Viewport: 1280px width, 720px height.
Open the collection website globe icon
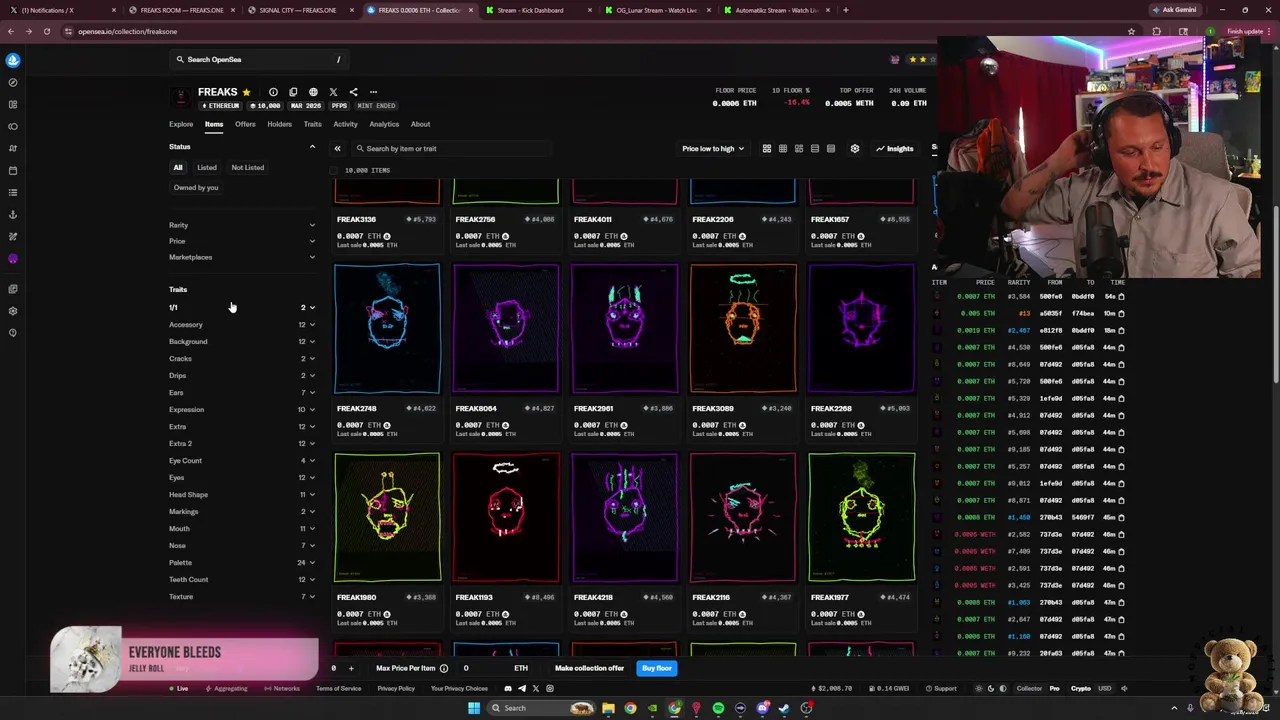point(313,92)
